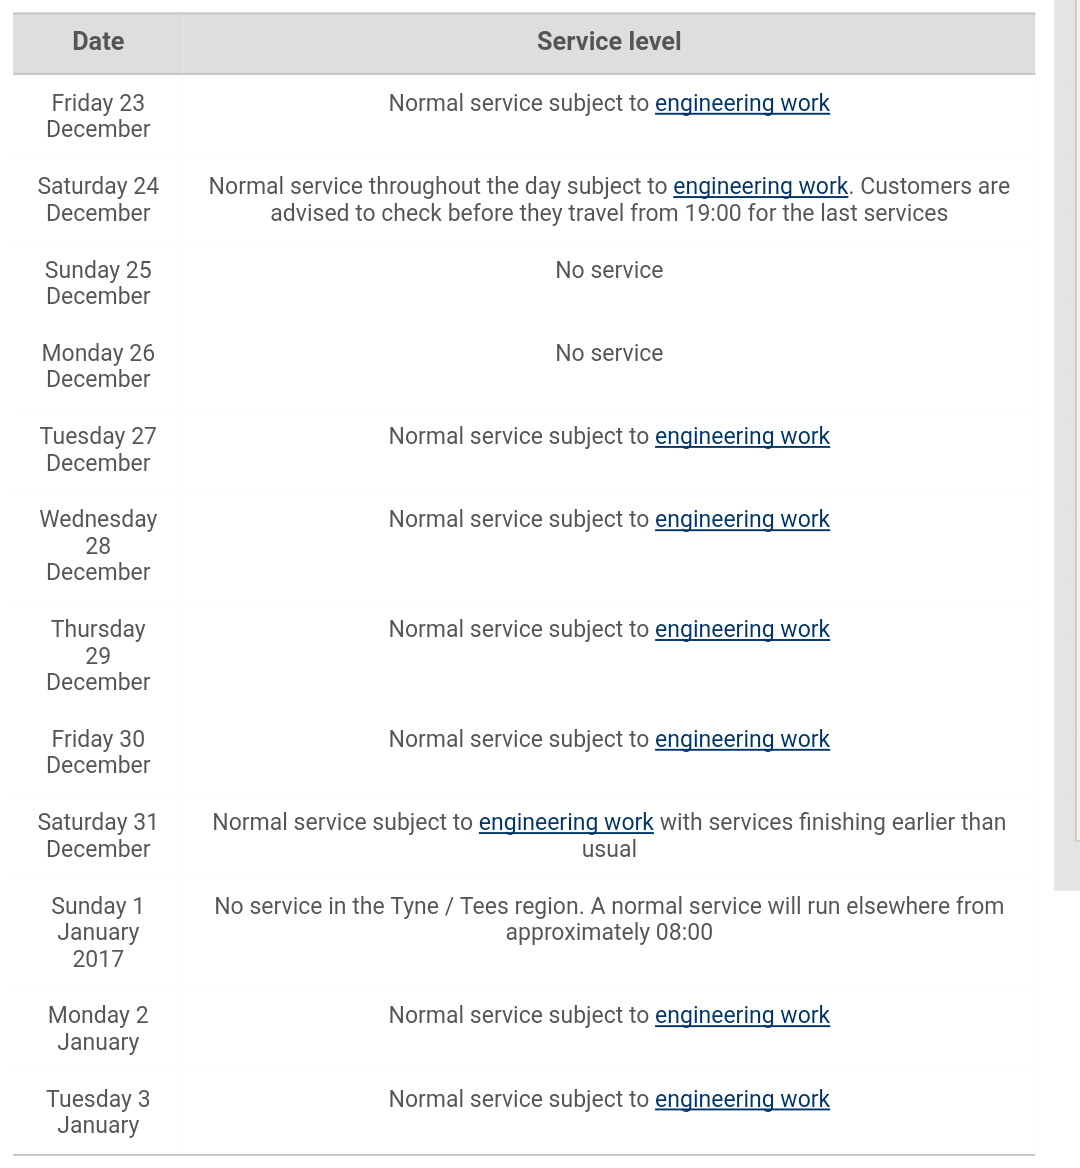Follow engineering work link for Monday 2 January
This screenshot has height=1168, width=1080.
click(x=742, y=1015)
